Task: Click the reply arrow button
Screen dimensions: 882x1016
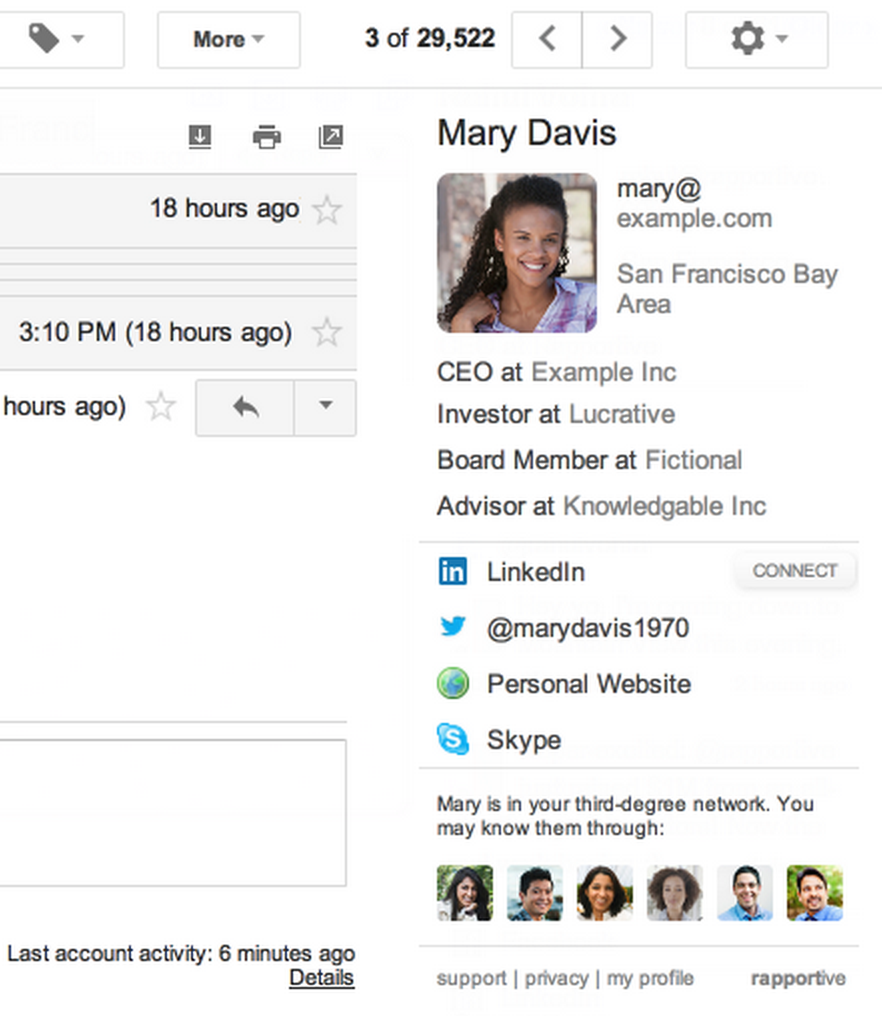Action: [245, 407]
